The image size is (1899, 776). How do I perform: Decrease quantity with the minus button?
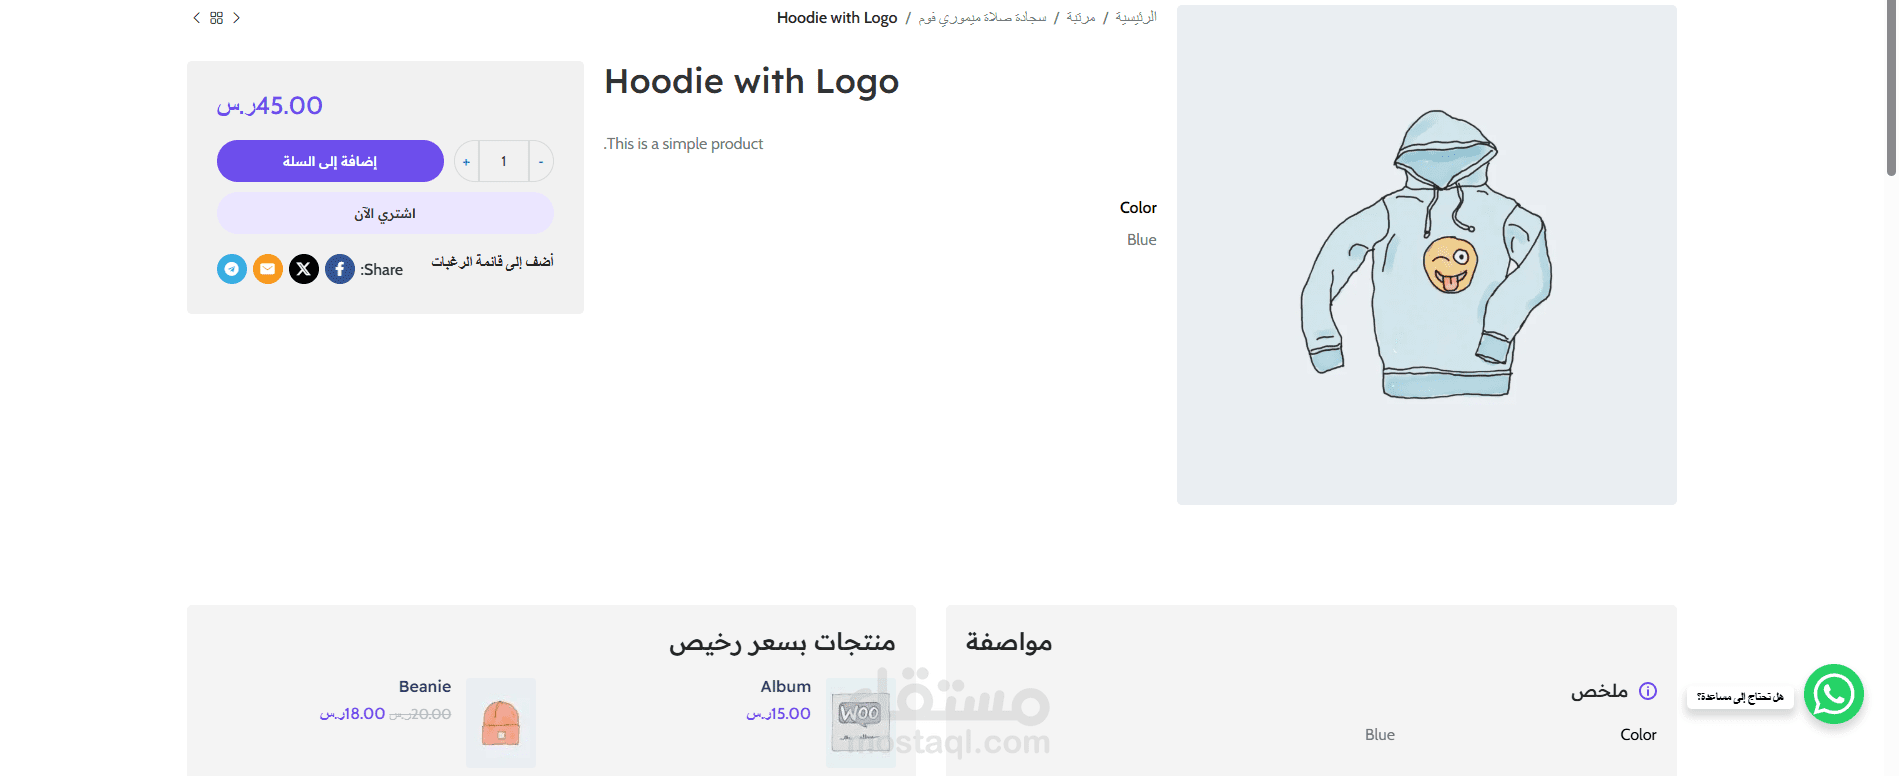coord(541,161)
